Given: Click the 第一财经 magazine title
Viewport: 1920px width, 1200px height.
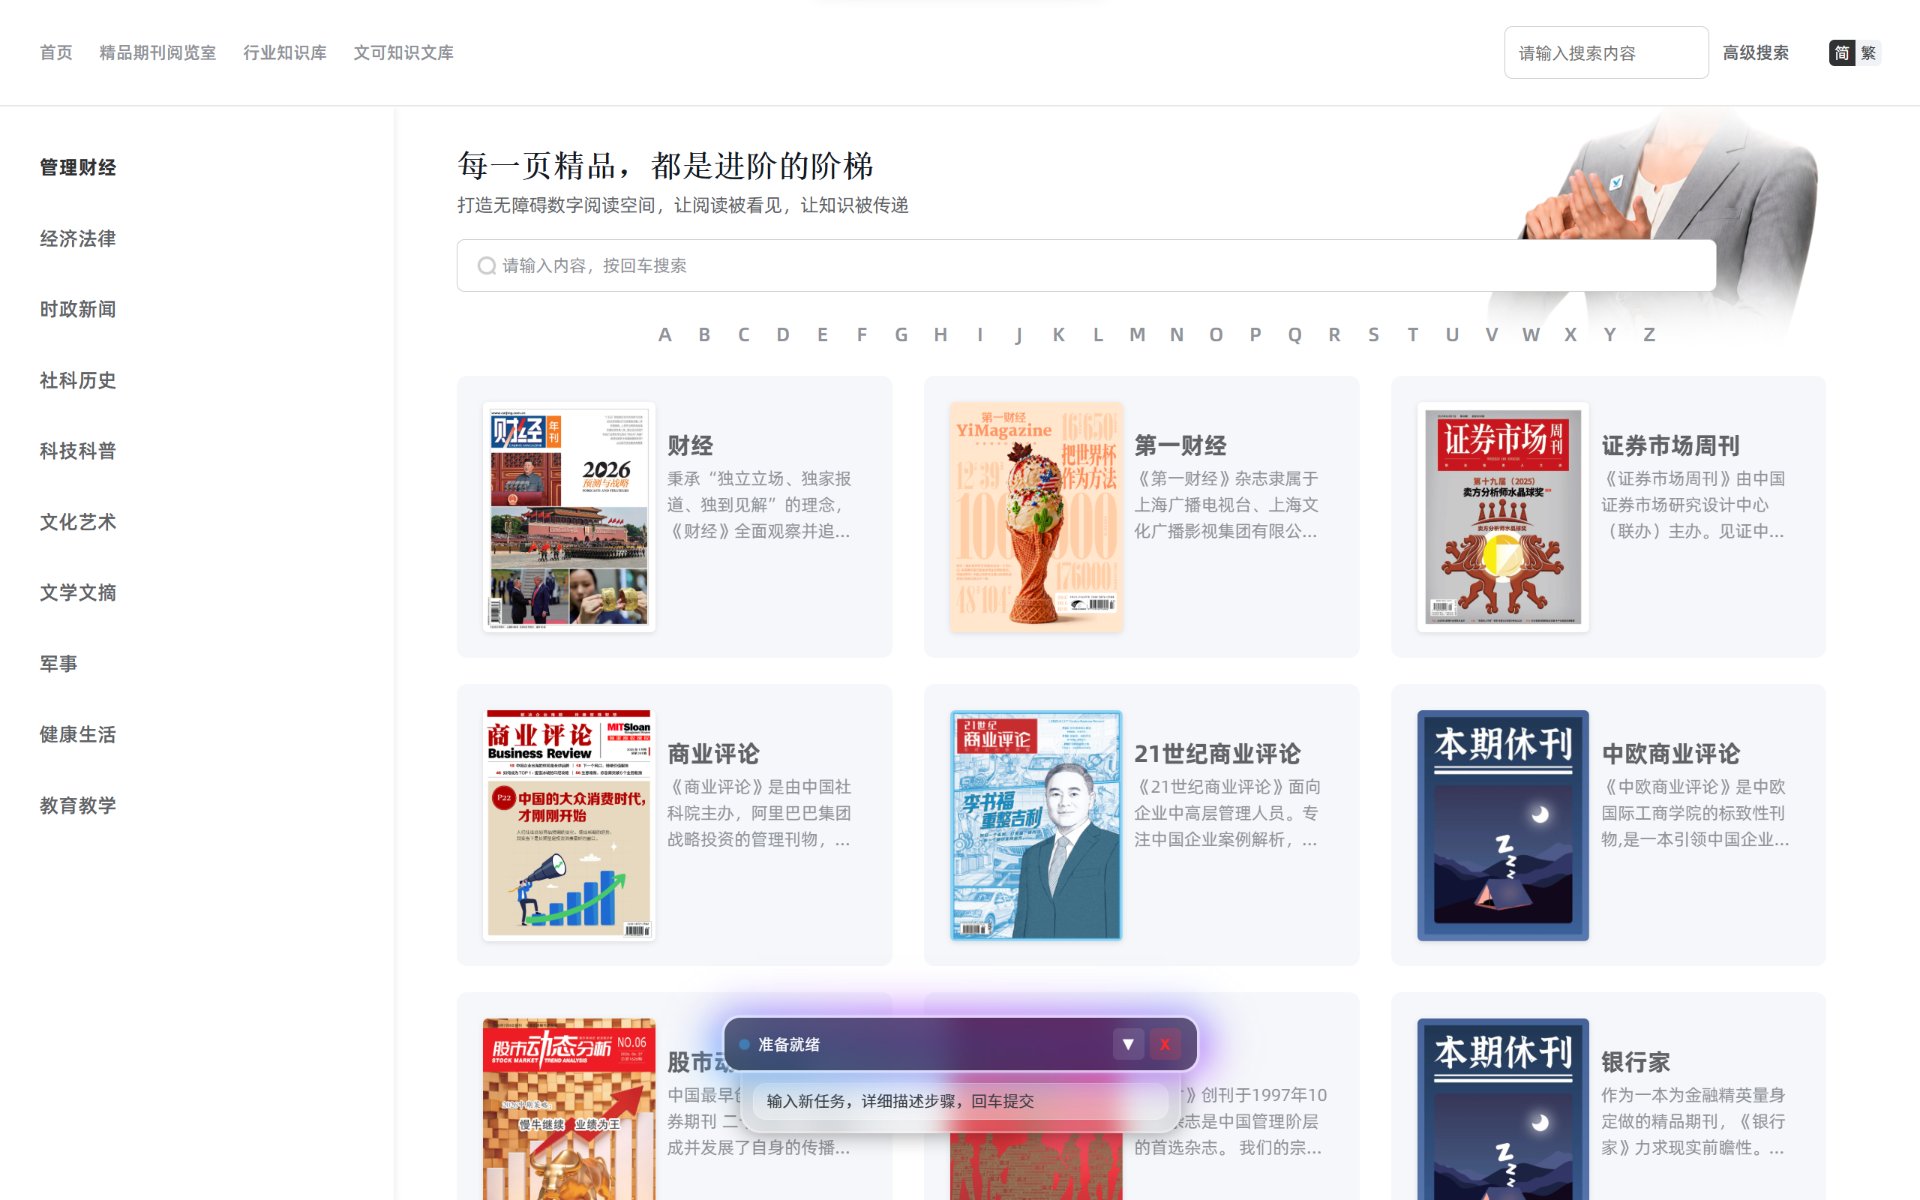Looking at the screenshot, I should pos(1180,446).
